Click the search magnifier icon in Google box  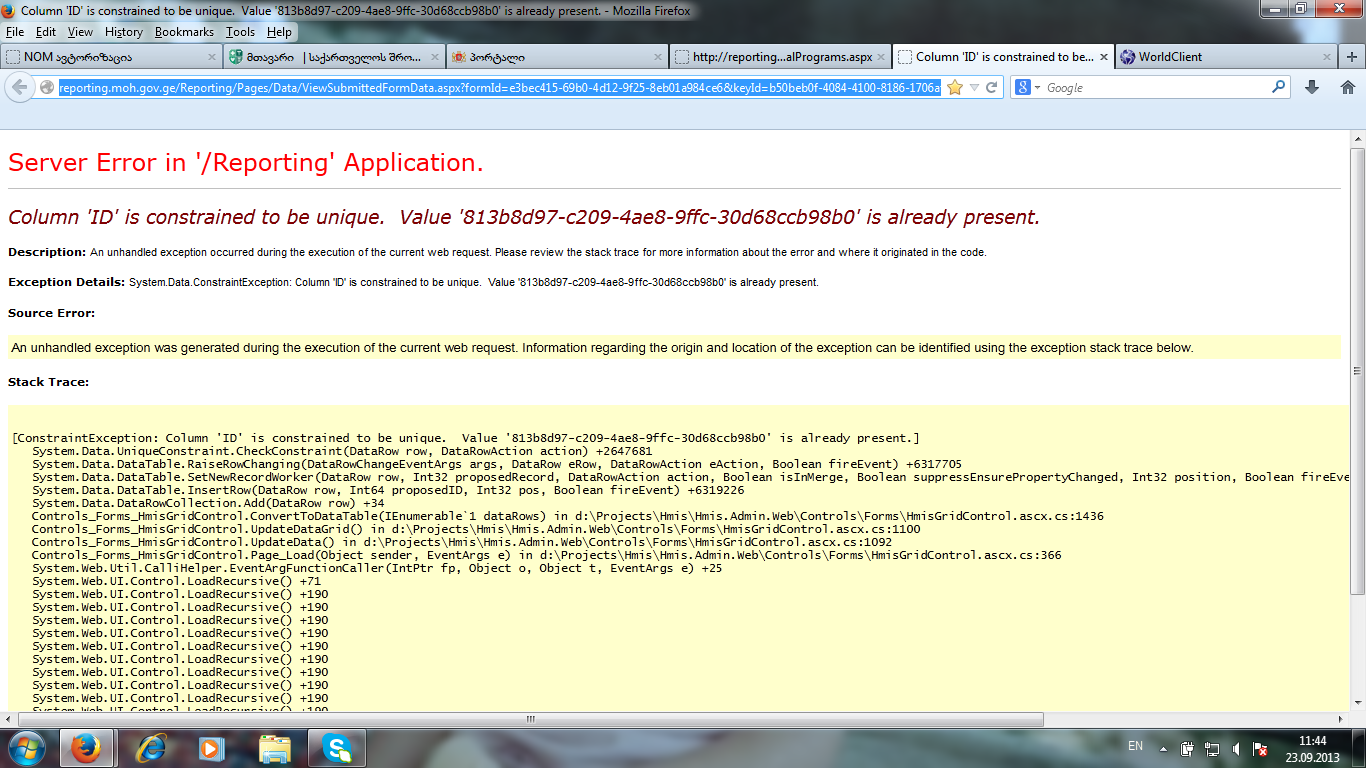coord(1279,88)
